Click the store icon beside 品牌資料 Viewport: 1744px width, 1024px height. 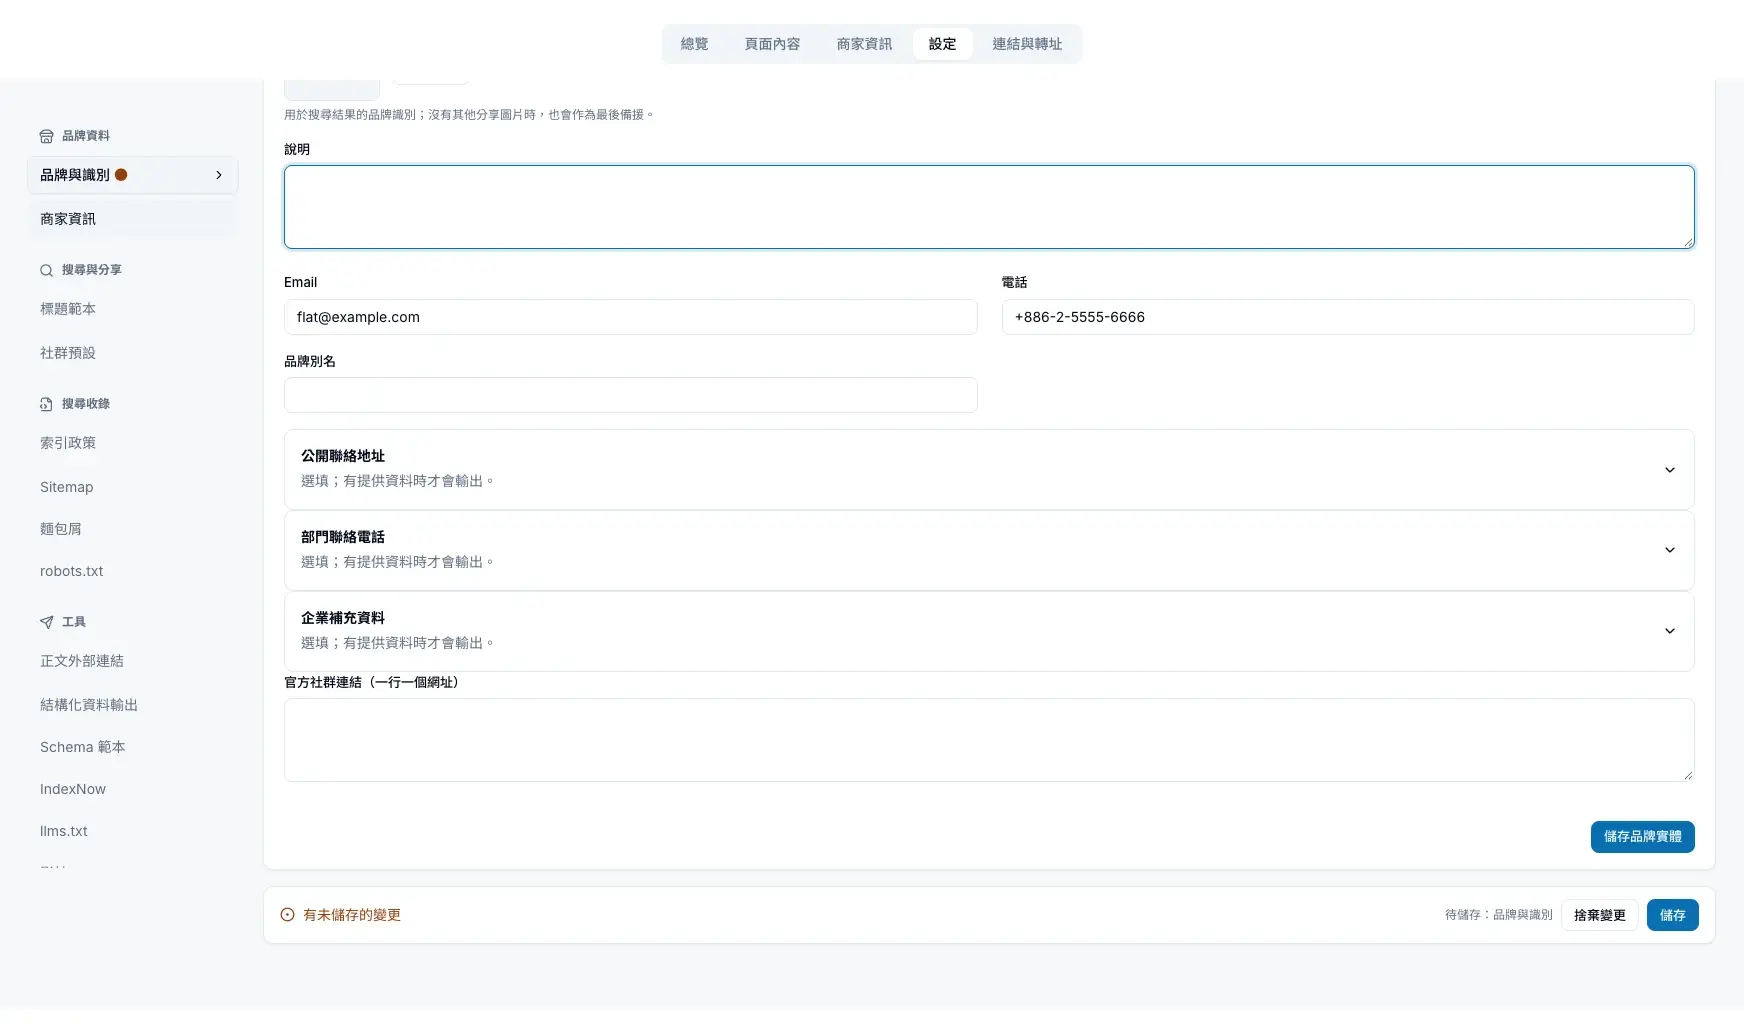pyautogui.click(x=46, y=136)
